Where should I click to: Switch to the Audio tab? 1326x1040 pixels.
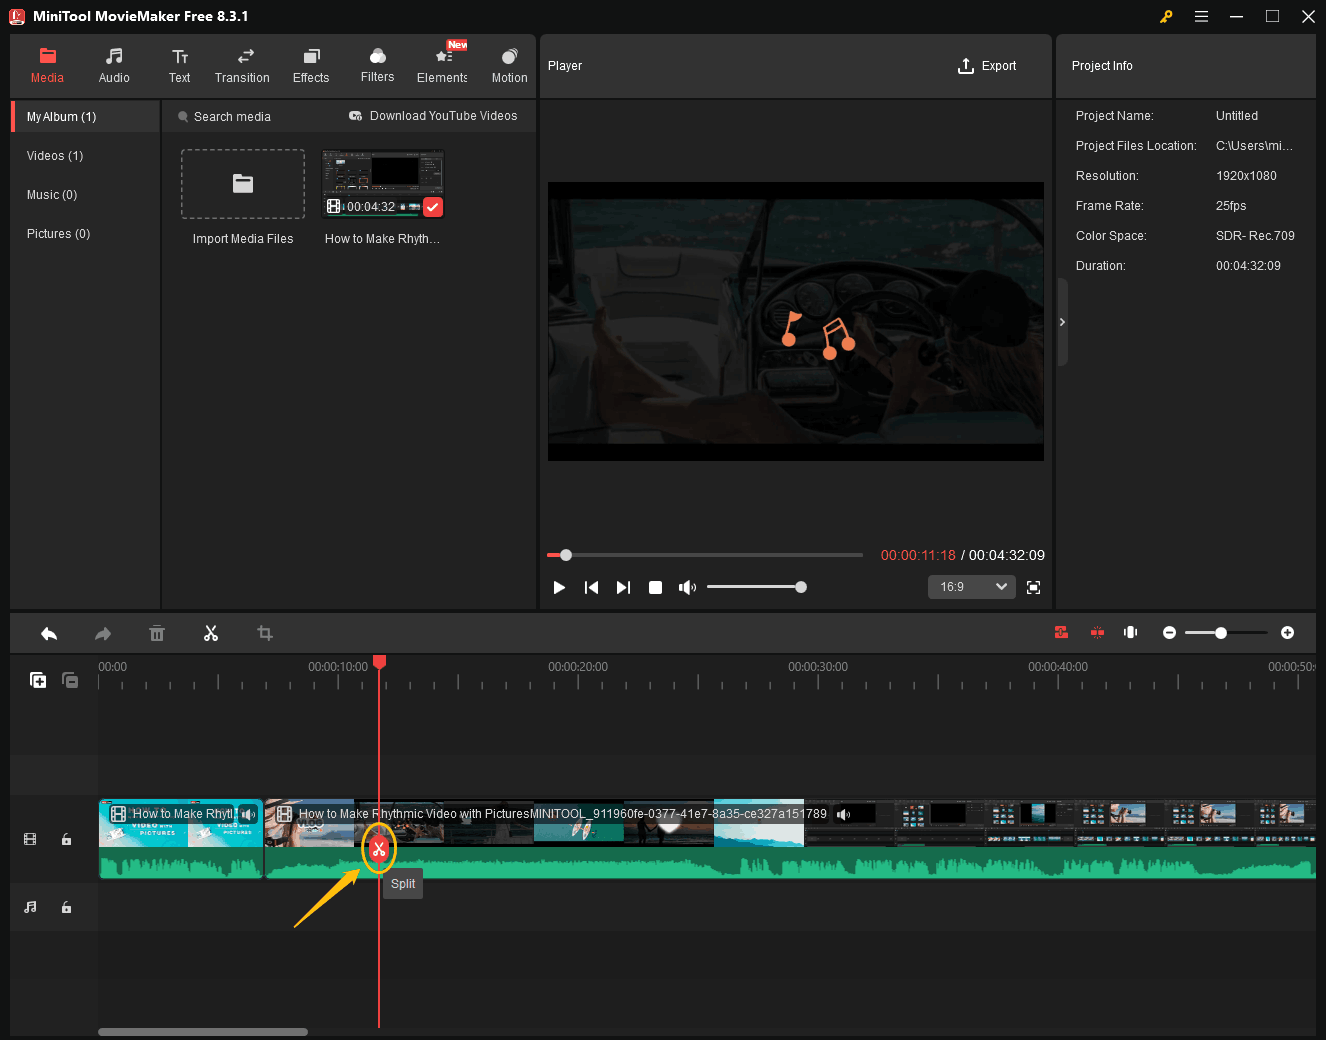tap(113, 65)
